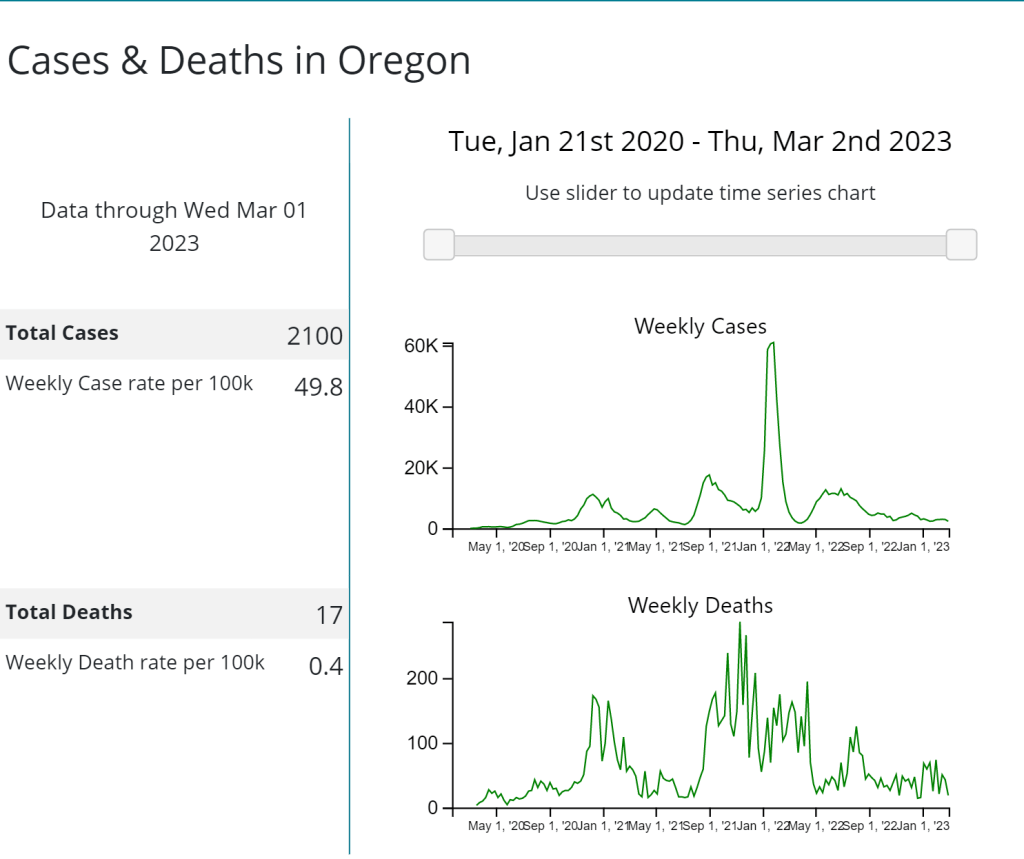The image size is (1024, 859).
Task: Click the highest spike in Weekly Deaths chart
Action: [739, 624]
